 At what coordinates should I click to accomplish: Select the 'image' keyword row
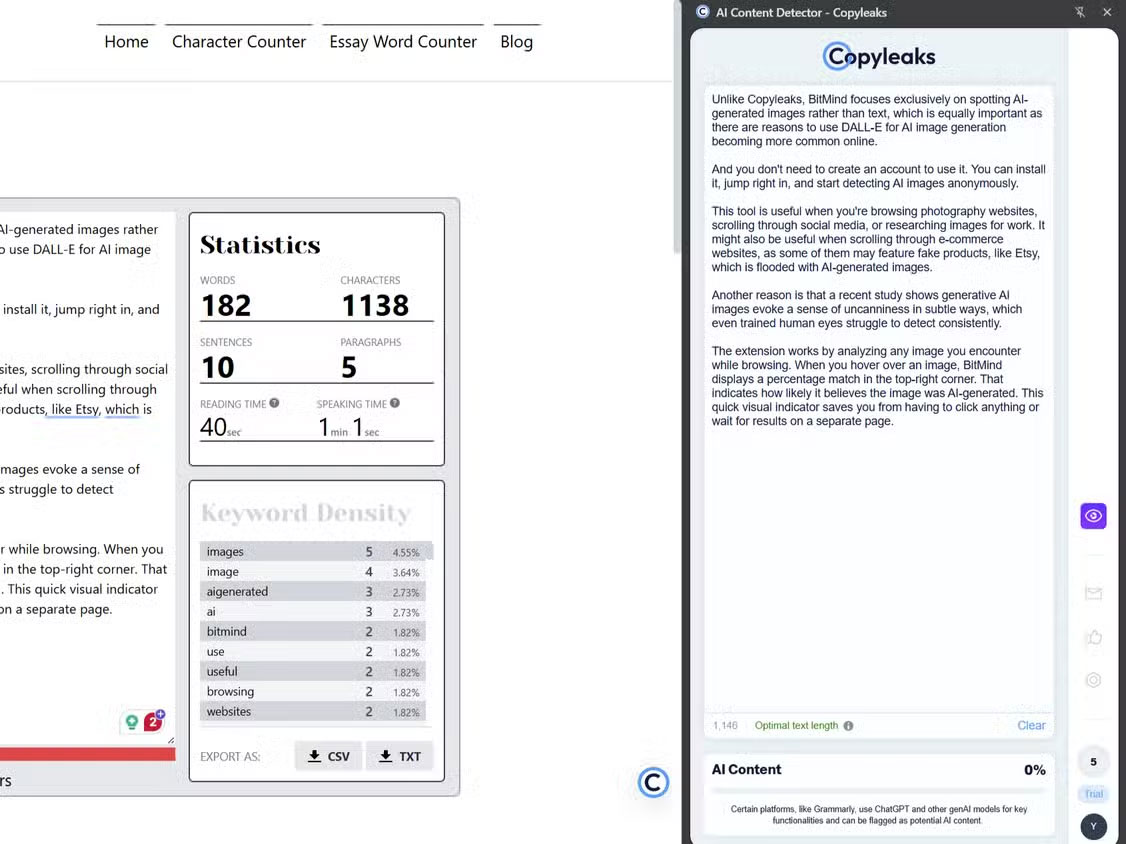(313, 572)
